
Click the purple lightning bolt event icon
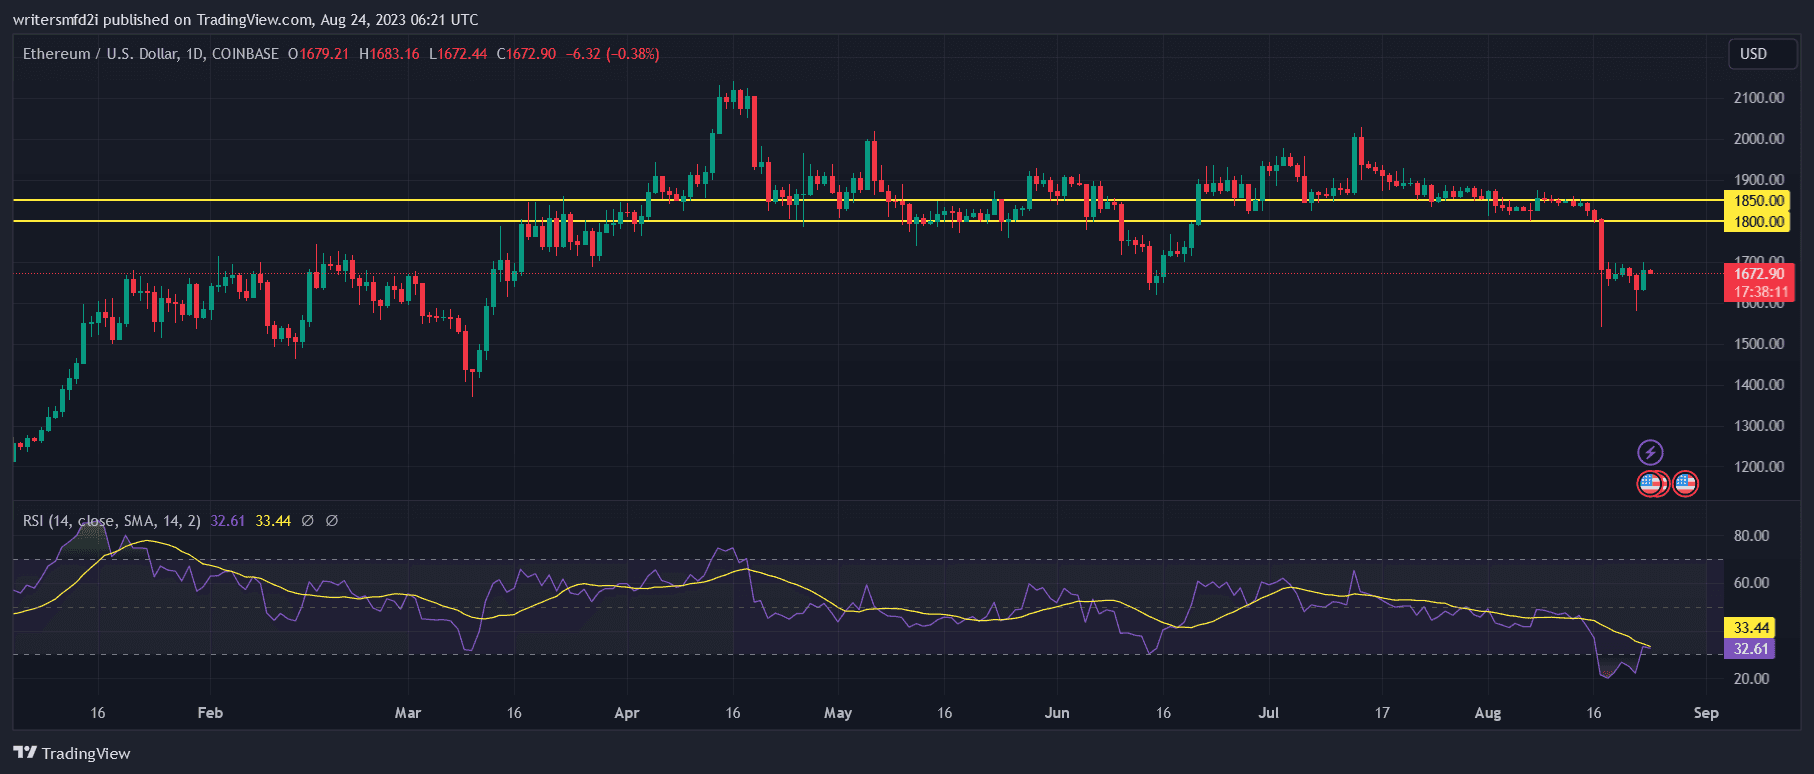pos(1650,452)
